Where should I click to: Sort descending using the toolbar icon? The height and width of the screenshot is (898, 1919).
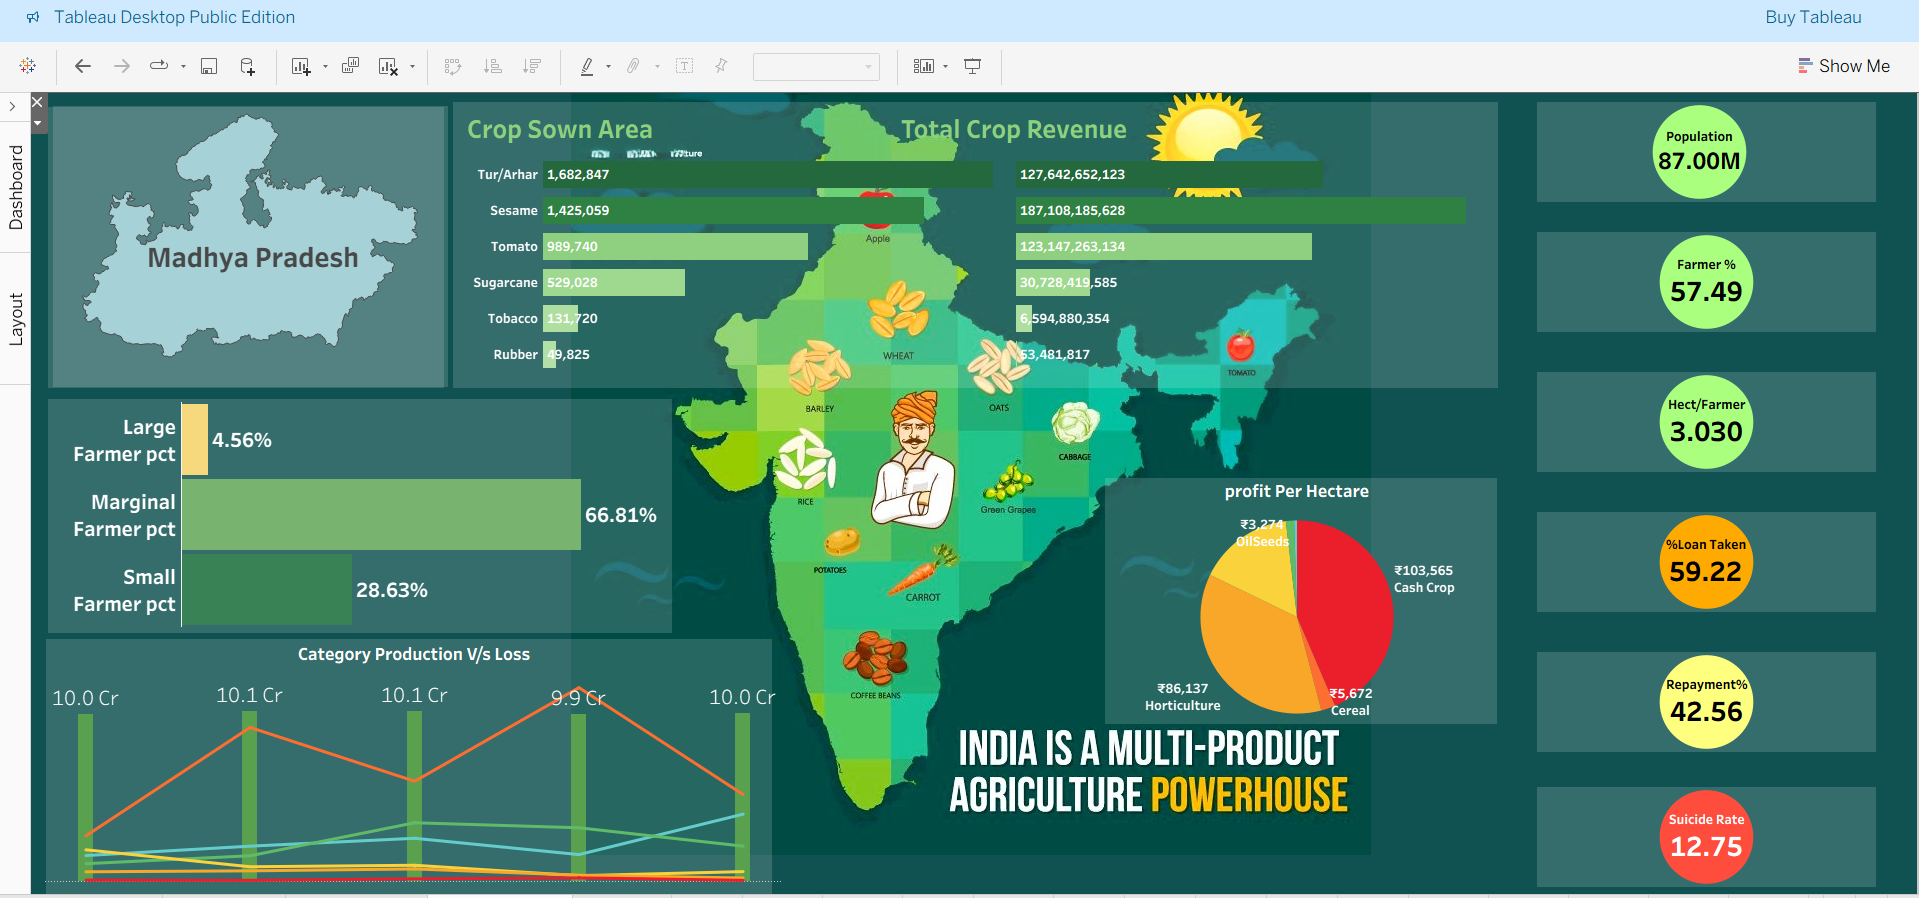click(532, 66)
